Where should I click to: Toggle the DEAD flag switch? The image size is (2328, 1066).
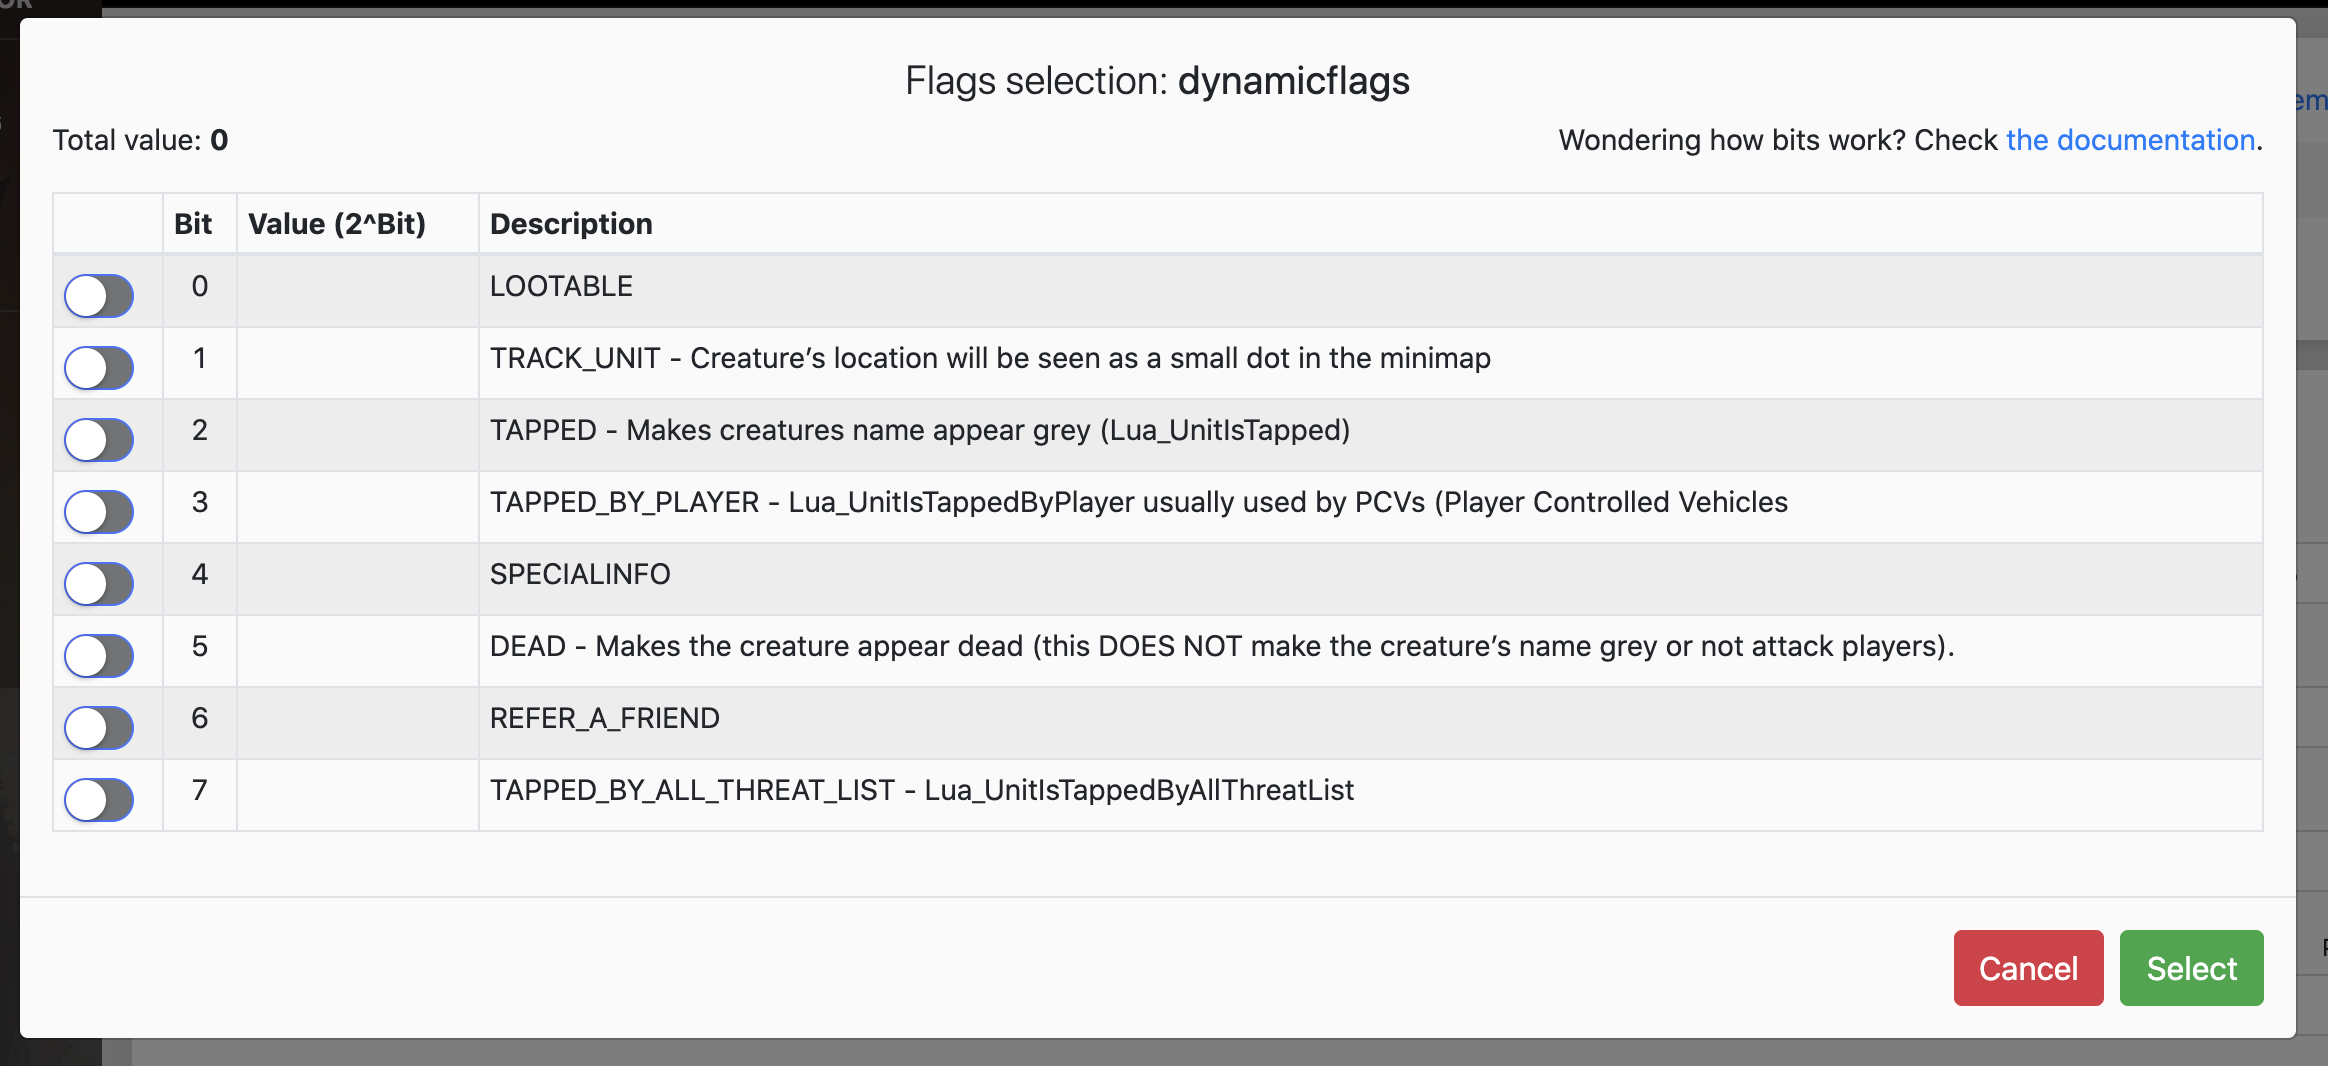[99, 656]
